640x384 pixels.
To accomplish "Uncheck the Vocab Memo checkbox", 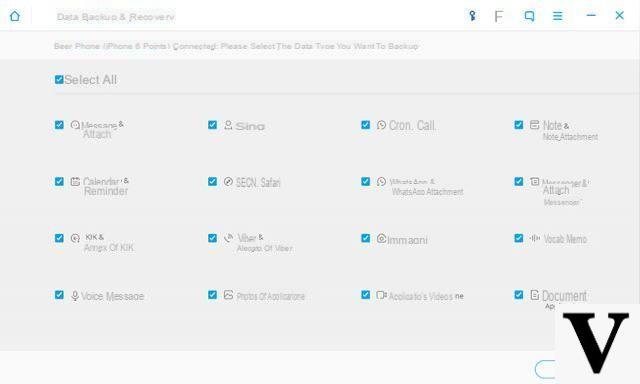I will pos(518,238).
